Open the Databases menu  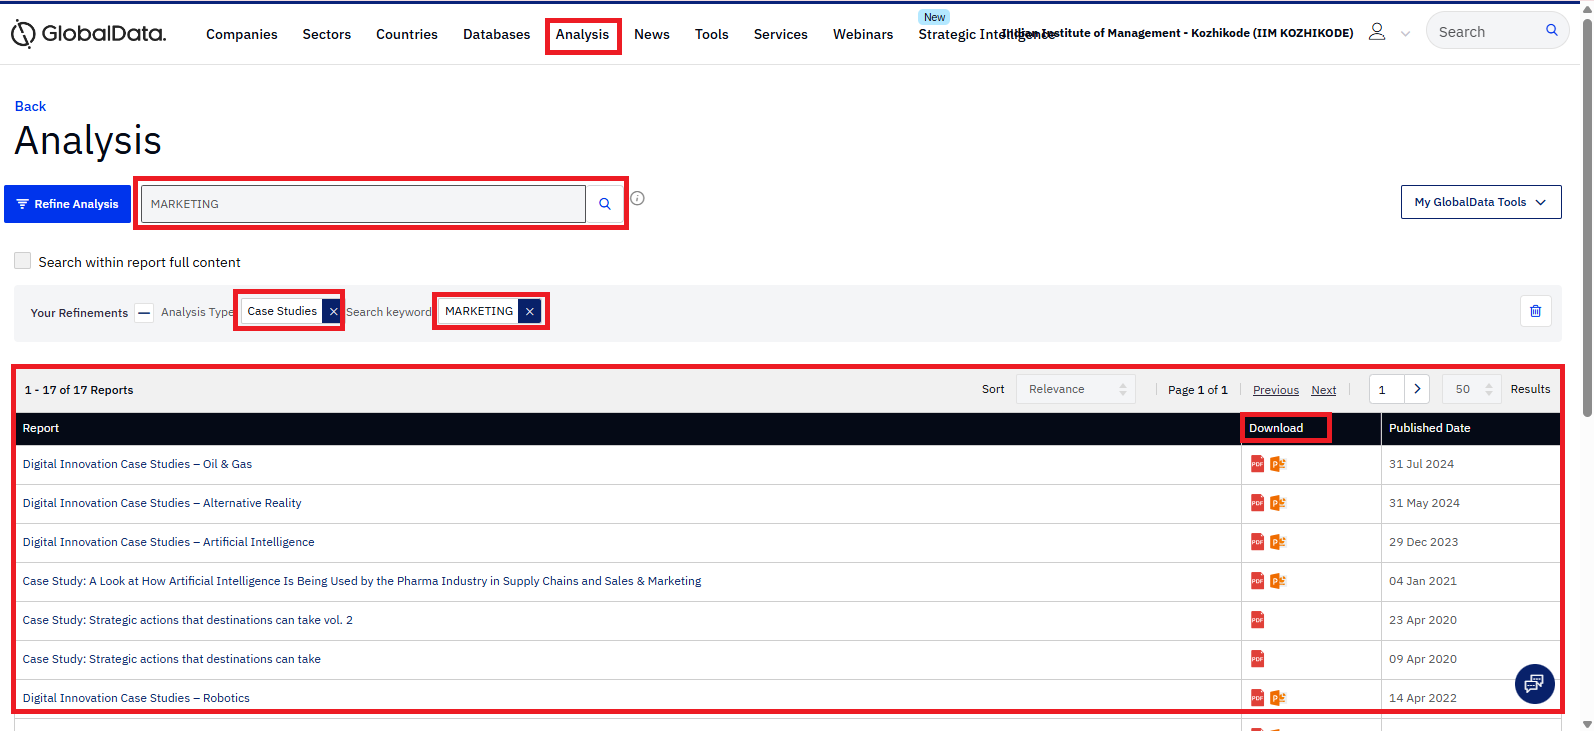tap(496, 34)
